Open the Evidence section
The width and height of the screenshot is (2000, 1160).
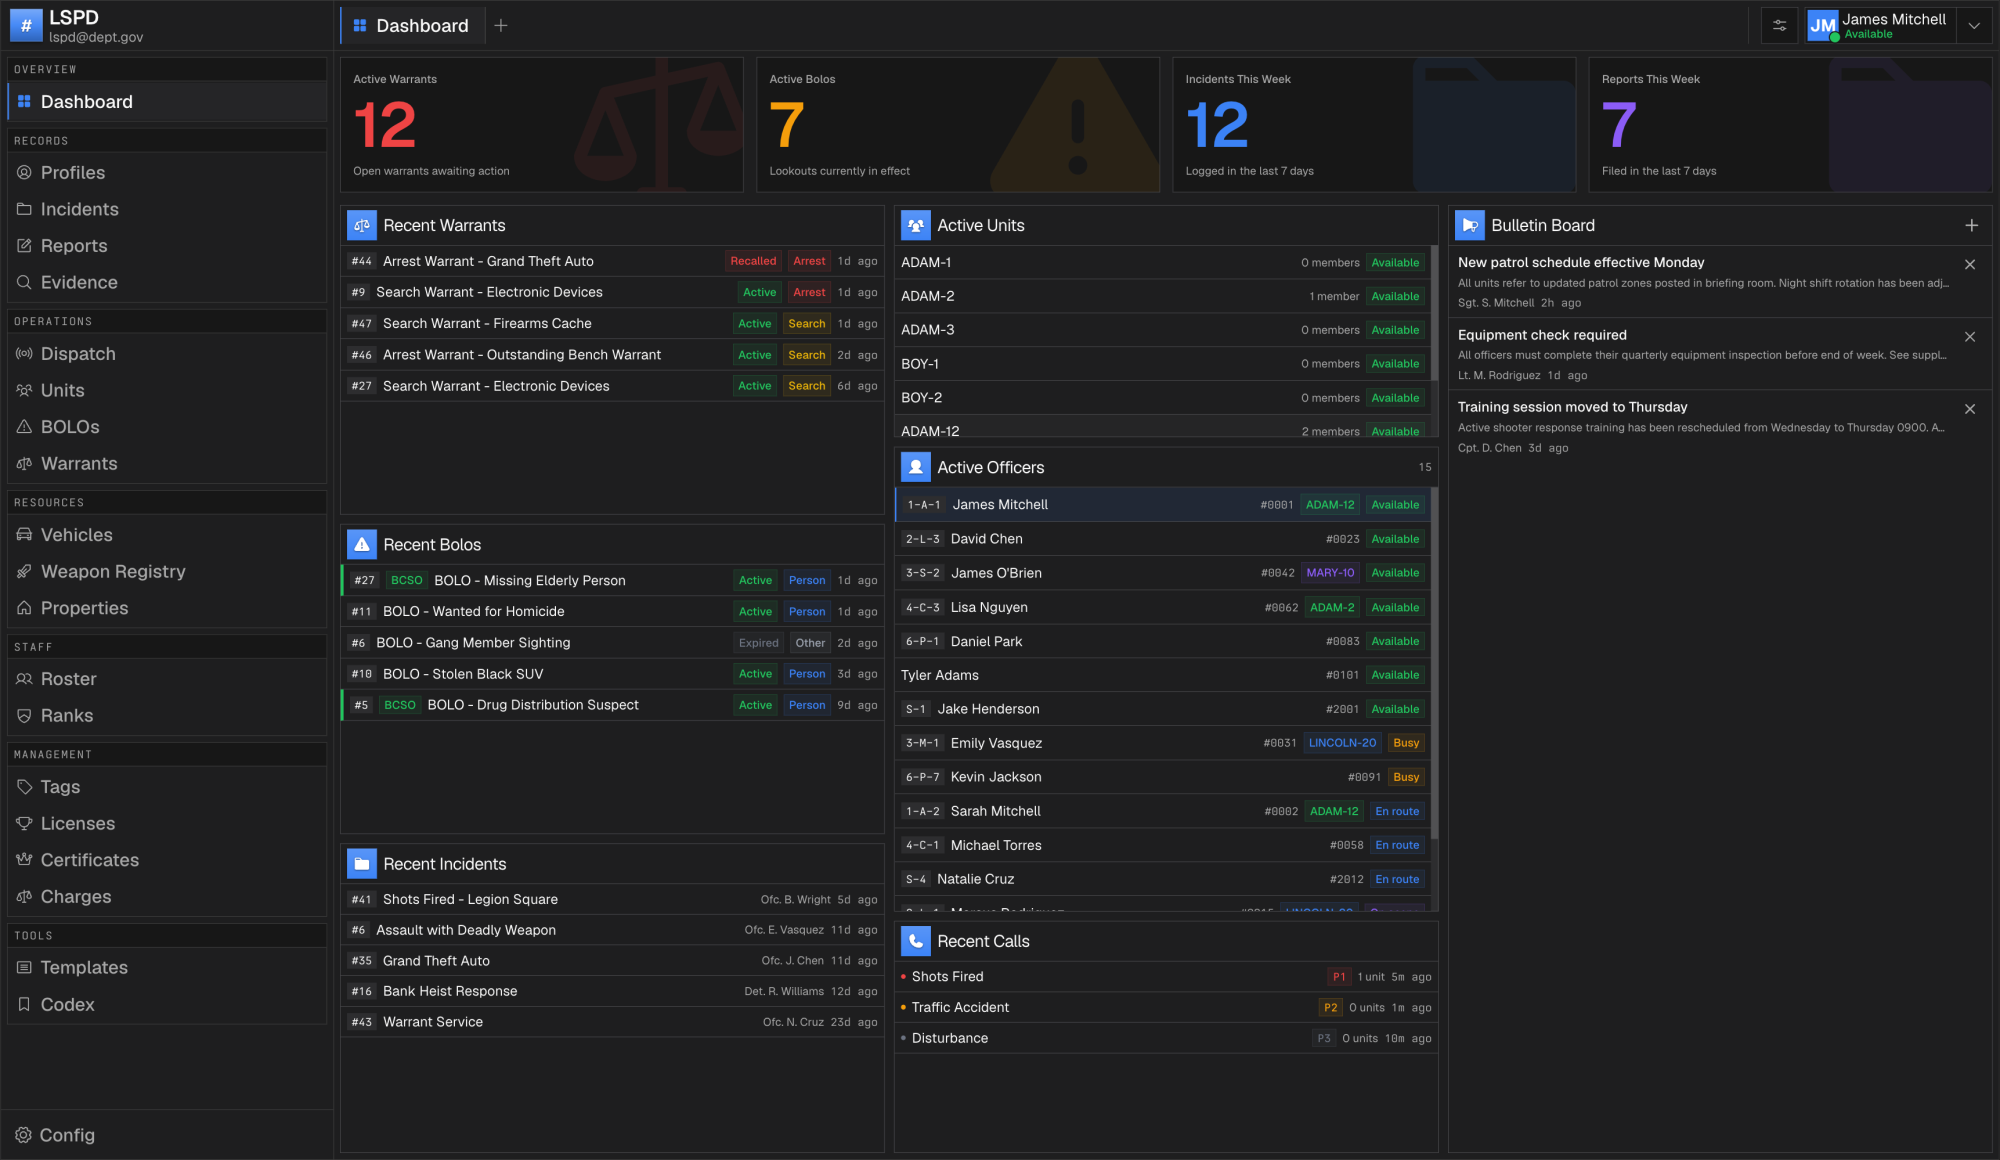point(167,283)
